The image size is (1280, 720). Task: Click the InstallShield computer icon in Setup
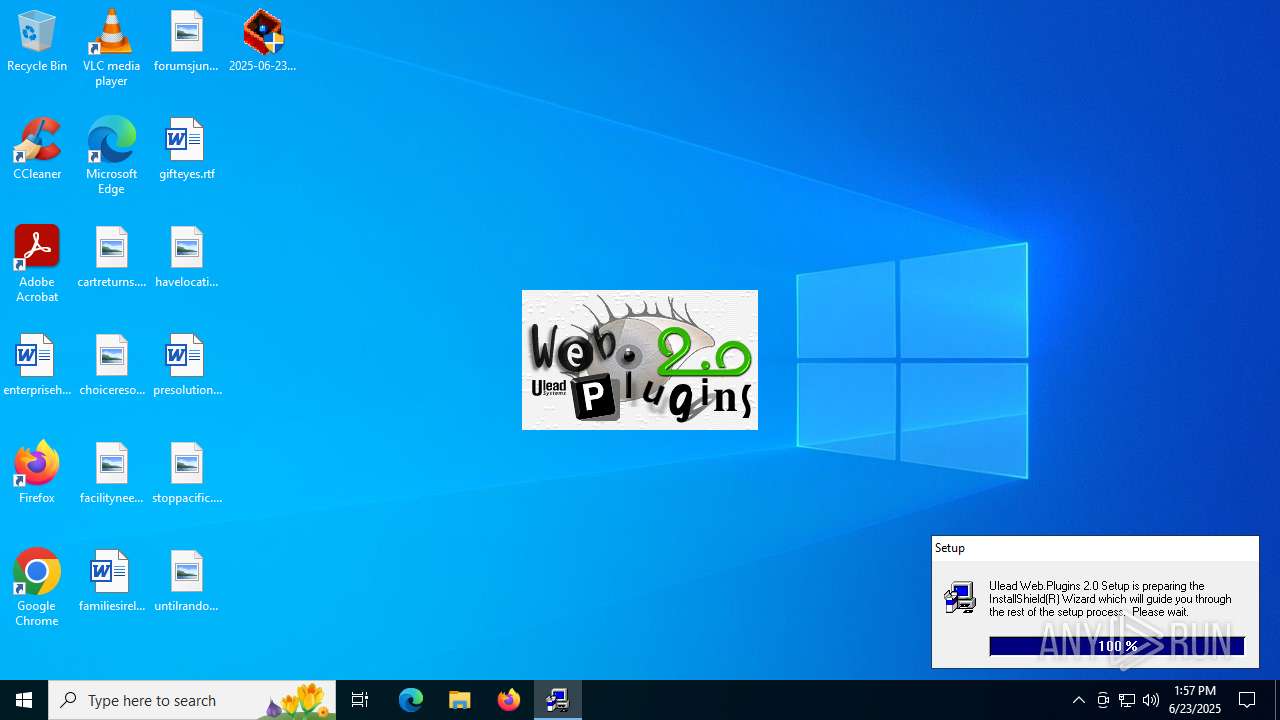(x=960, y=597)
